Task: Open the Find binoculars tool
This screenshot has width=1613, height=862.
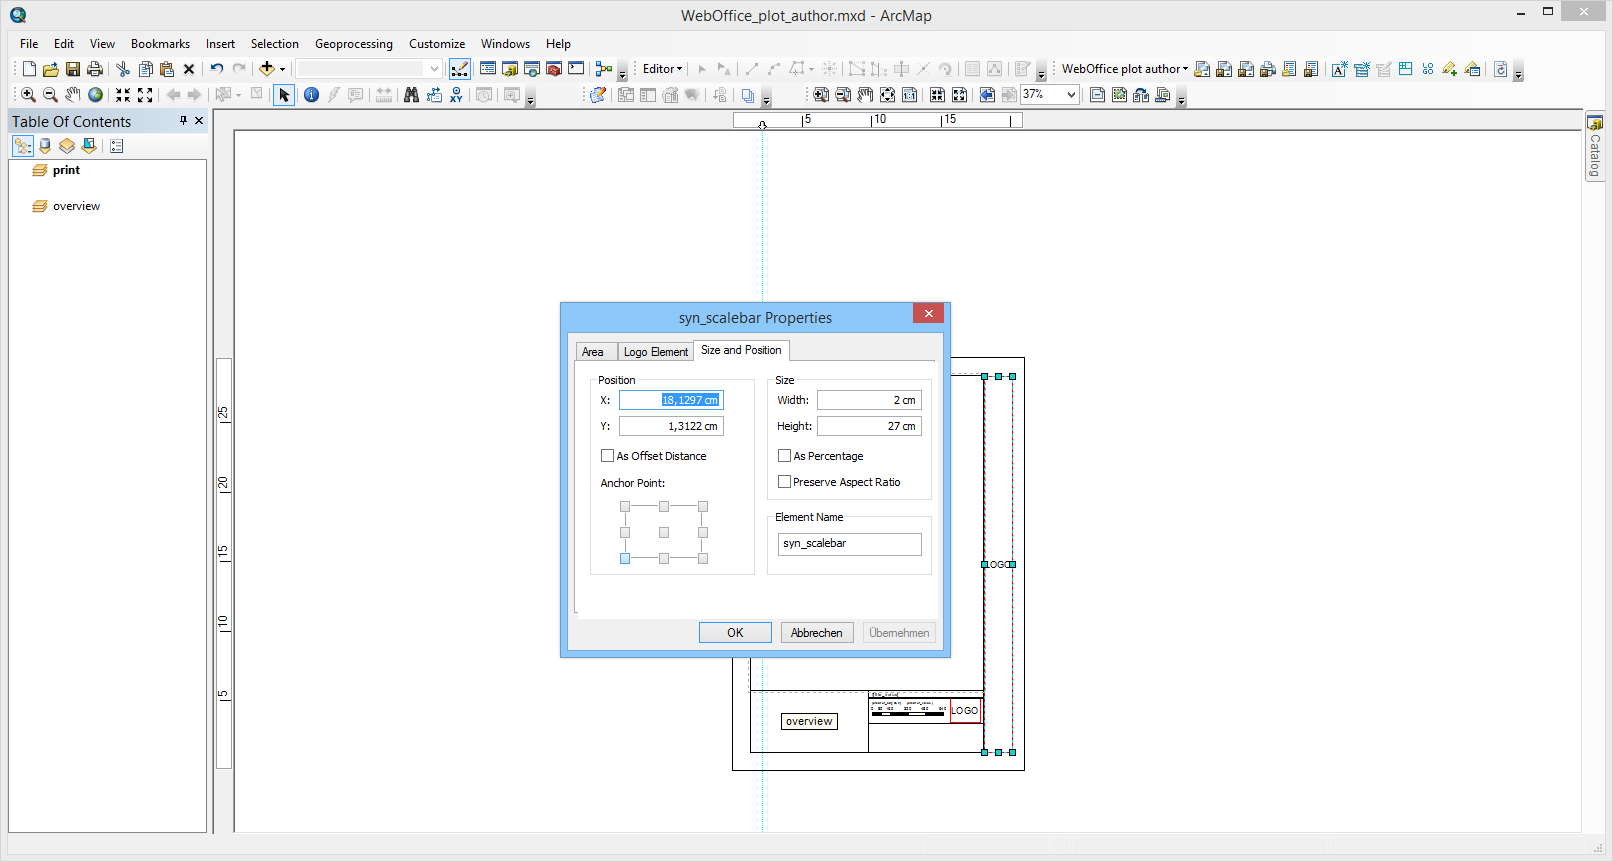Action: tap(411, 95)
